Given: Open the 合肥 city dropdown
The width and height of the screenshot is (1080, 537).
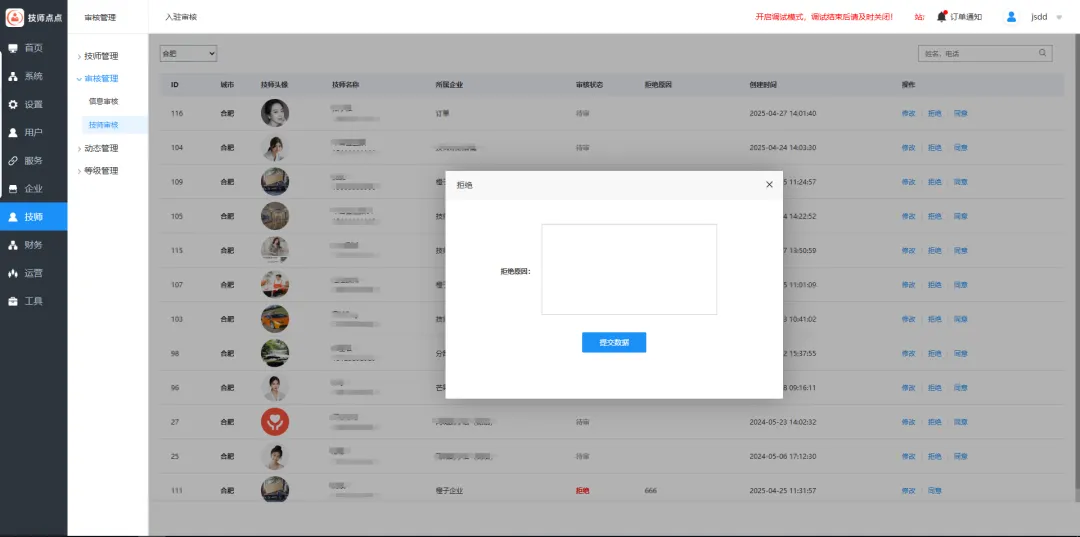Looking at the screenshot, I should tap(188, 53).
